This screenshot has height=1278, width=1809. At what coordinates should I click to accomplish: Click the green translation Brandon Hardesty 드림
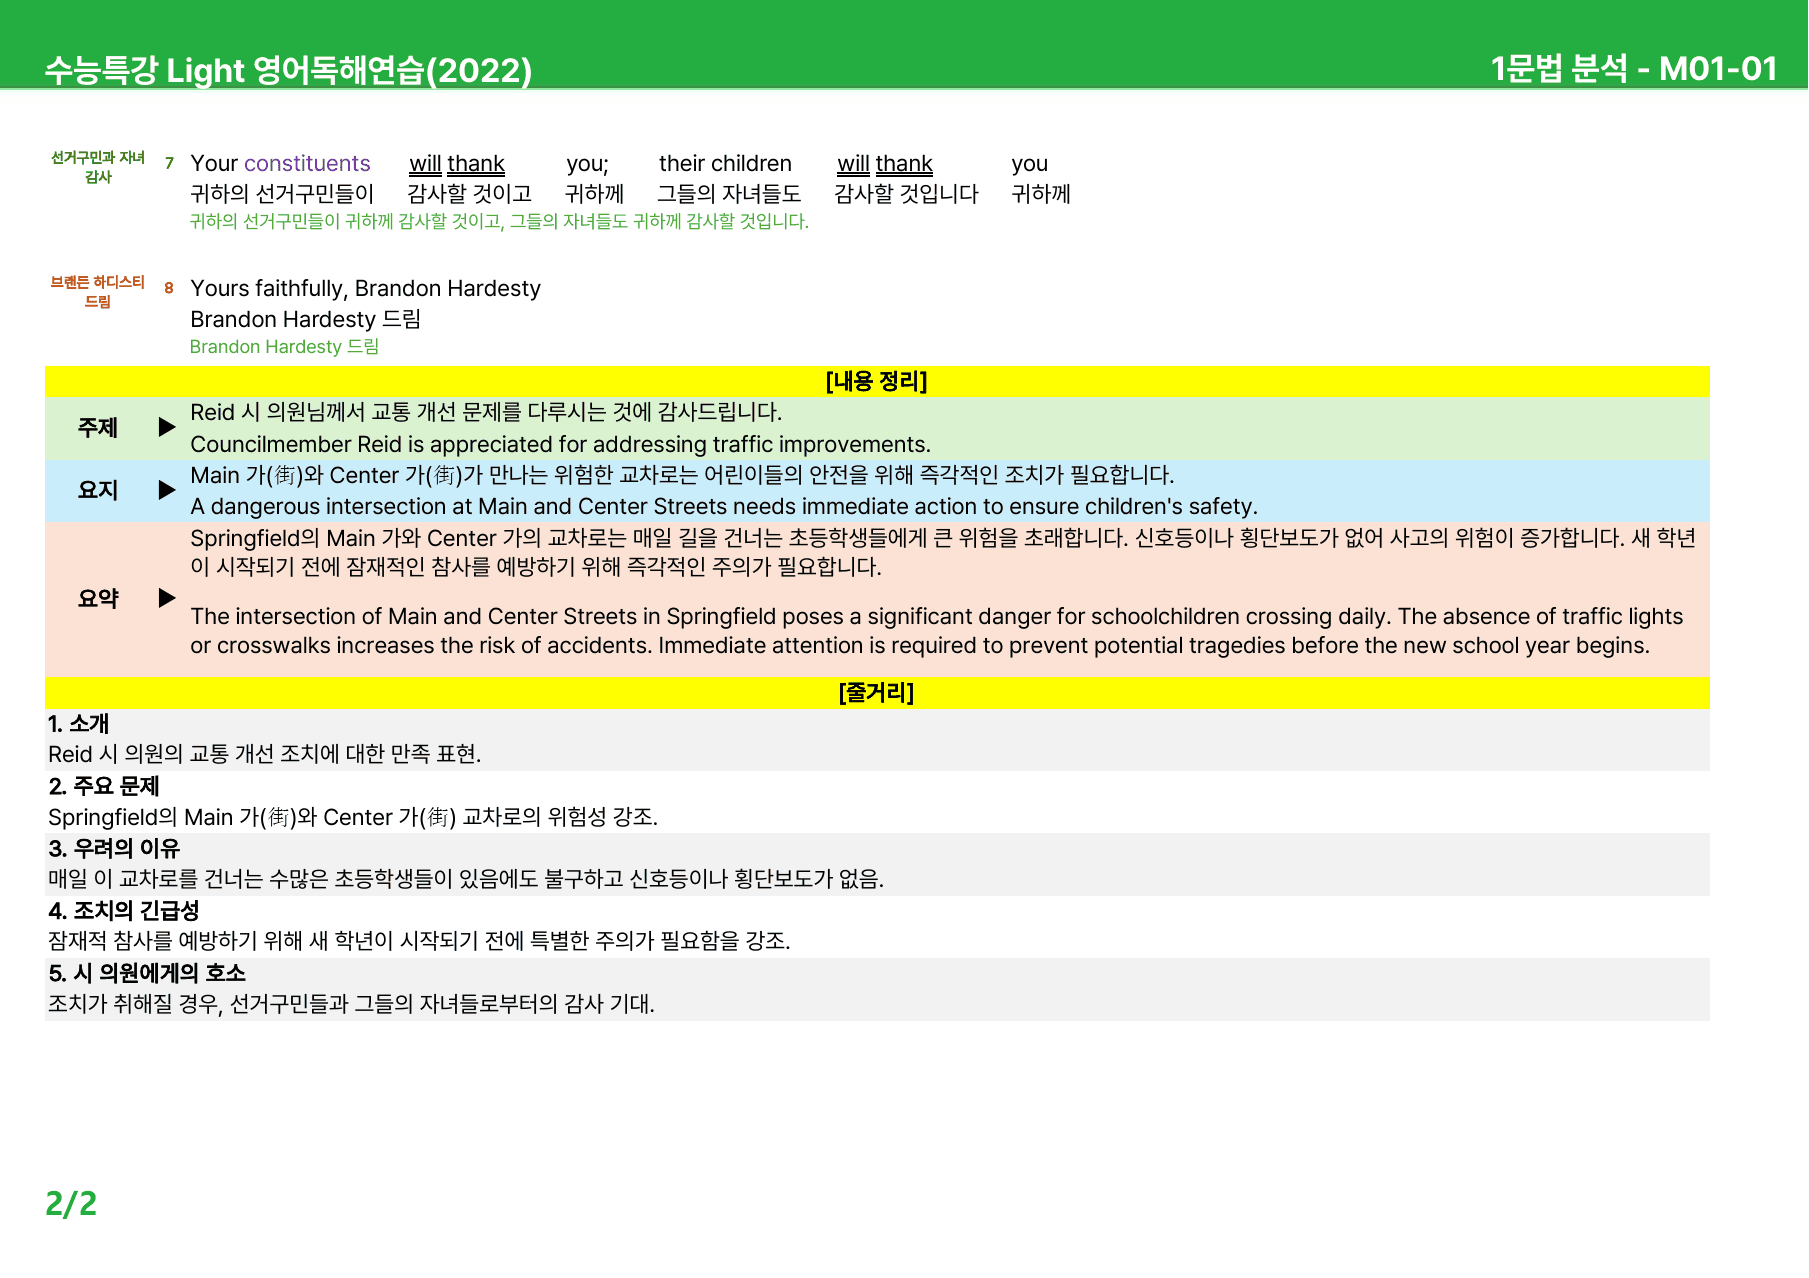pyautogui.click(x=284, y=346)
